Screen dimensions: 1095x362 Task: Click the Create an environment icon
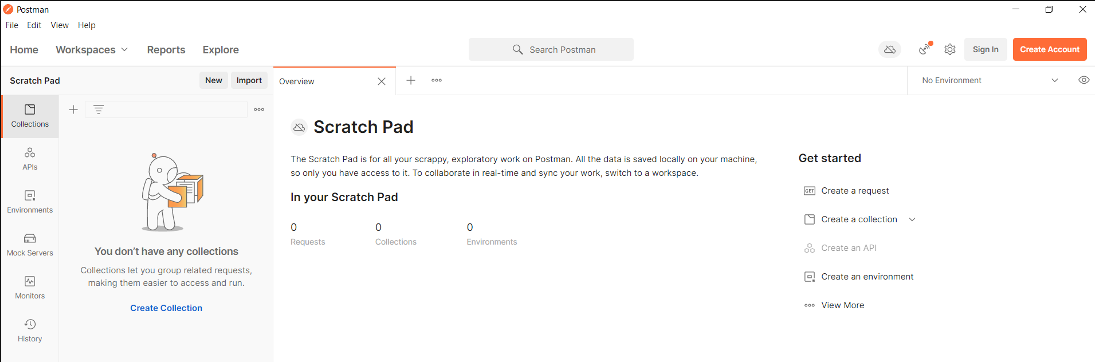click(x=809, y=277)
